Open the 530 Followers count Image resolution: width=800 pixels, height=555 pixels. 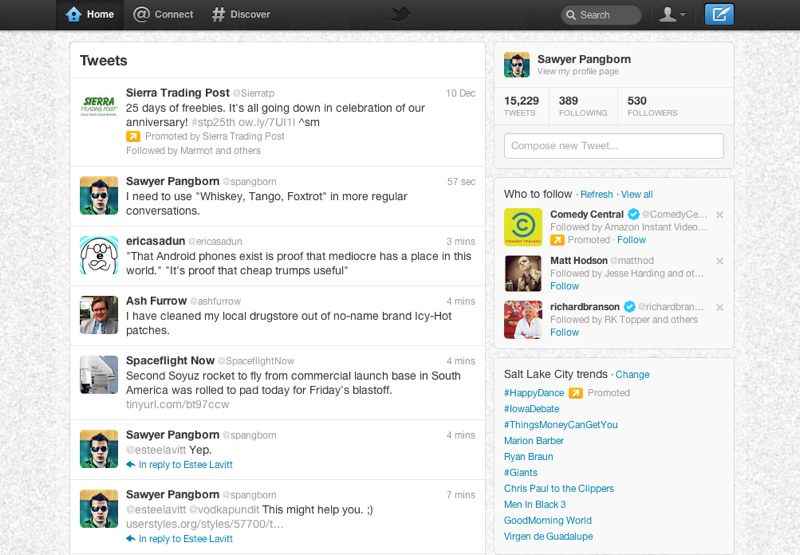pos(653,106)
